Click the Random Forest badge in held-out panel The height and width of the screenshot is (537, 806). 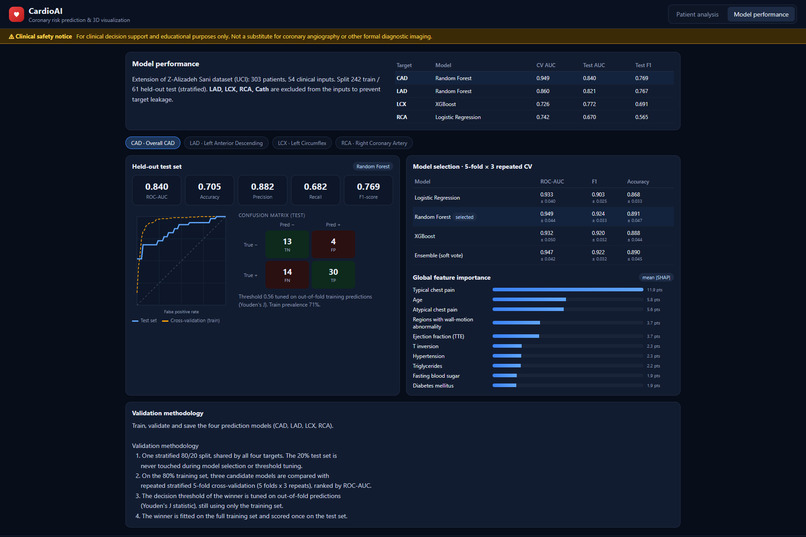[373, 166]
